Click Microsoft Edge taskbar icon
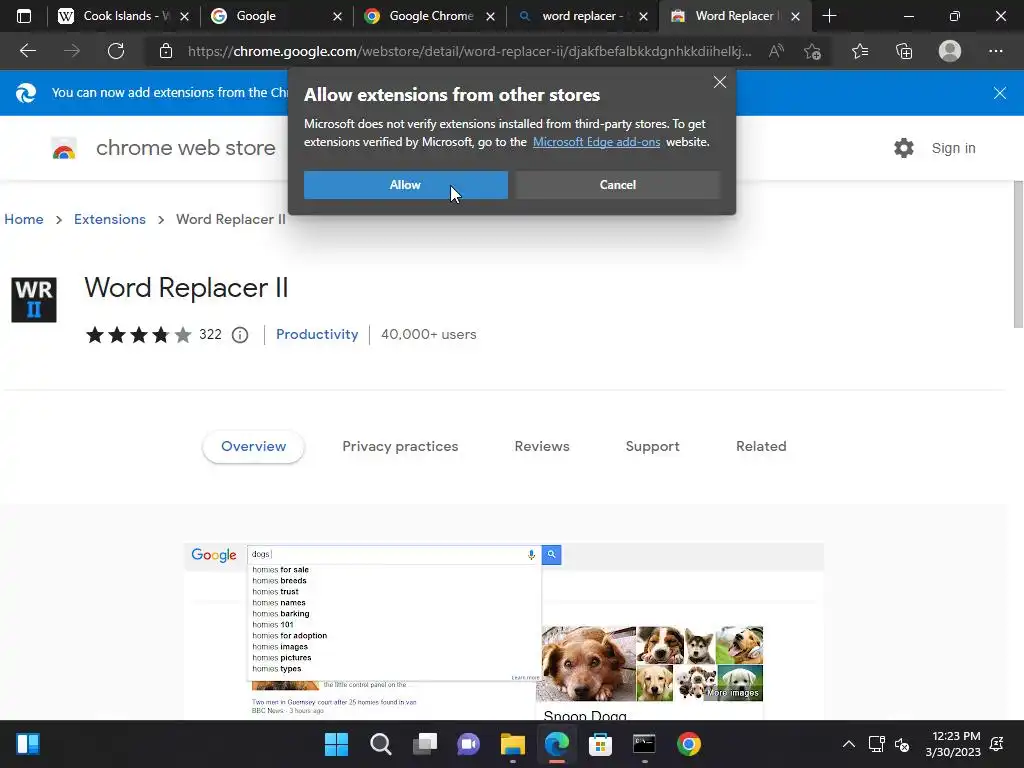The image size is (1024, 768). click(x=556, y=744)
